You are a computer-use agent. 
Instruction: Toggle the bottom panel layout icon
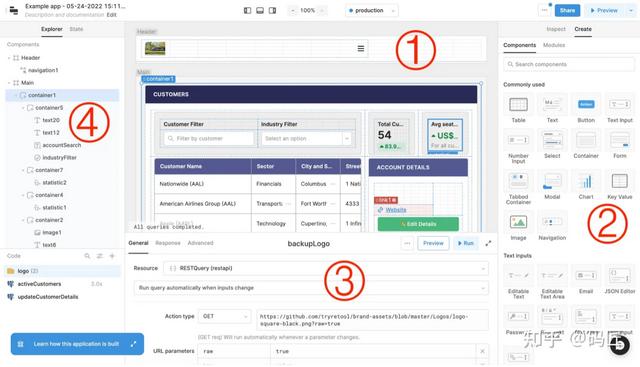(x=260, y=11)
